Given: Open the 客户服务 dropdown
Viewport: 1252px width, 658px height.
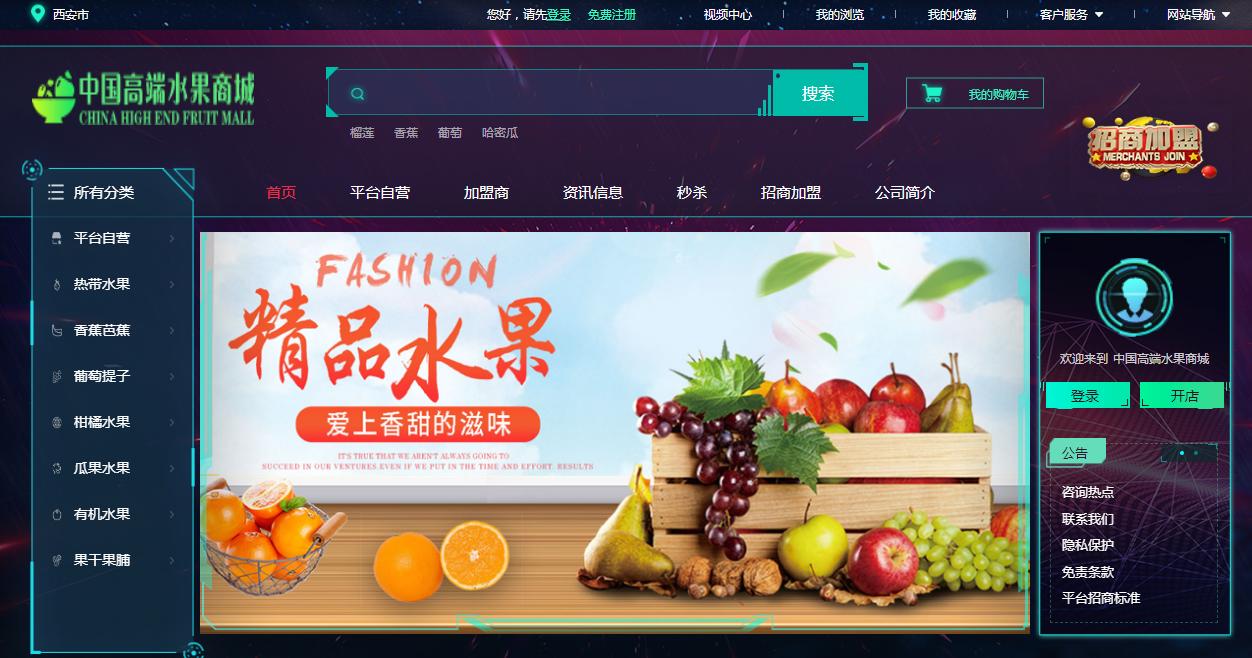Looking at the screenshot, I should coord(1071,14).
